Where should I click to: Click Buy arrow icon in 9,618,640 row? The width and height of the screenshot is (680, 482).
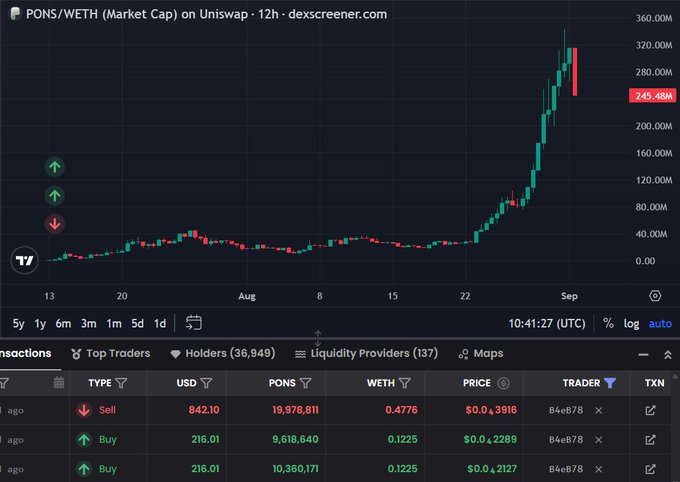click(x=84, y=439)
